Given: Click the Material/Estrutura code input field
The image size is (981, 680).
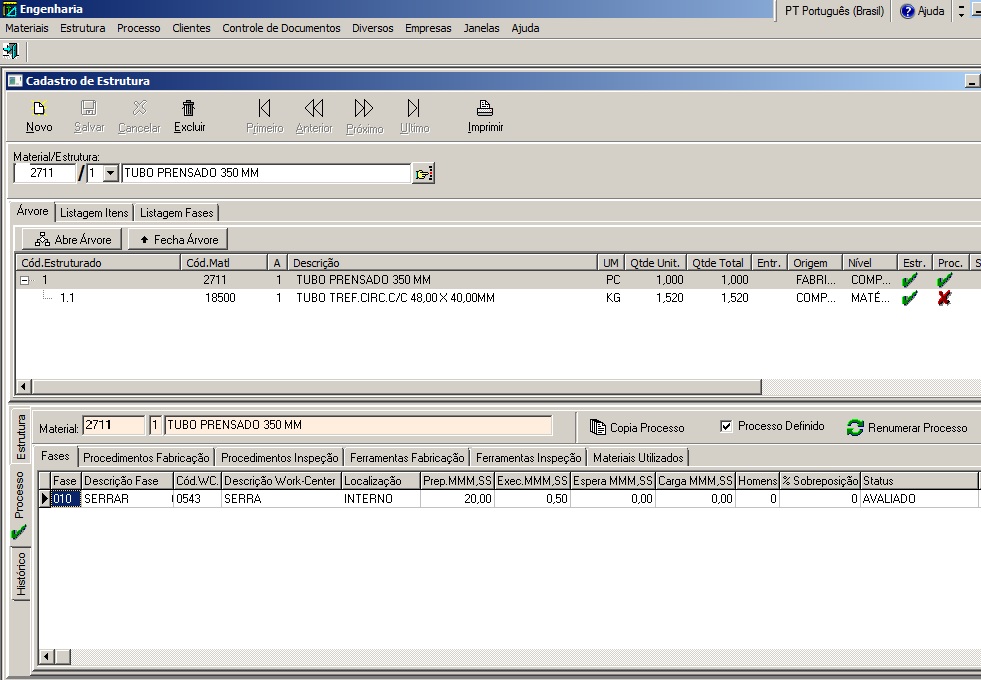Looking at the screenshot, I should (45, 174).
